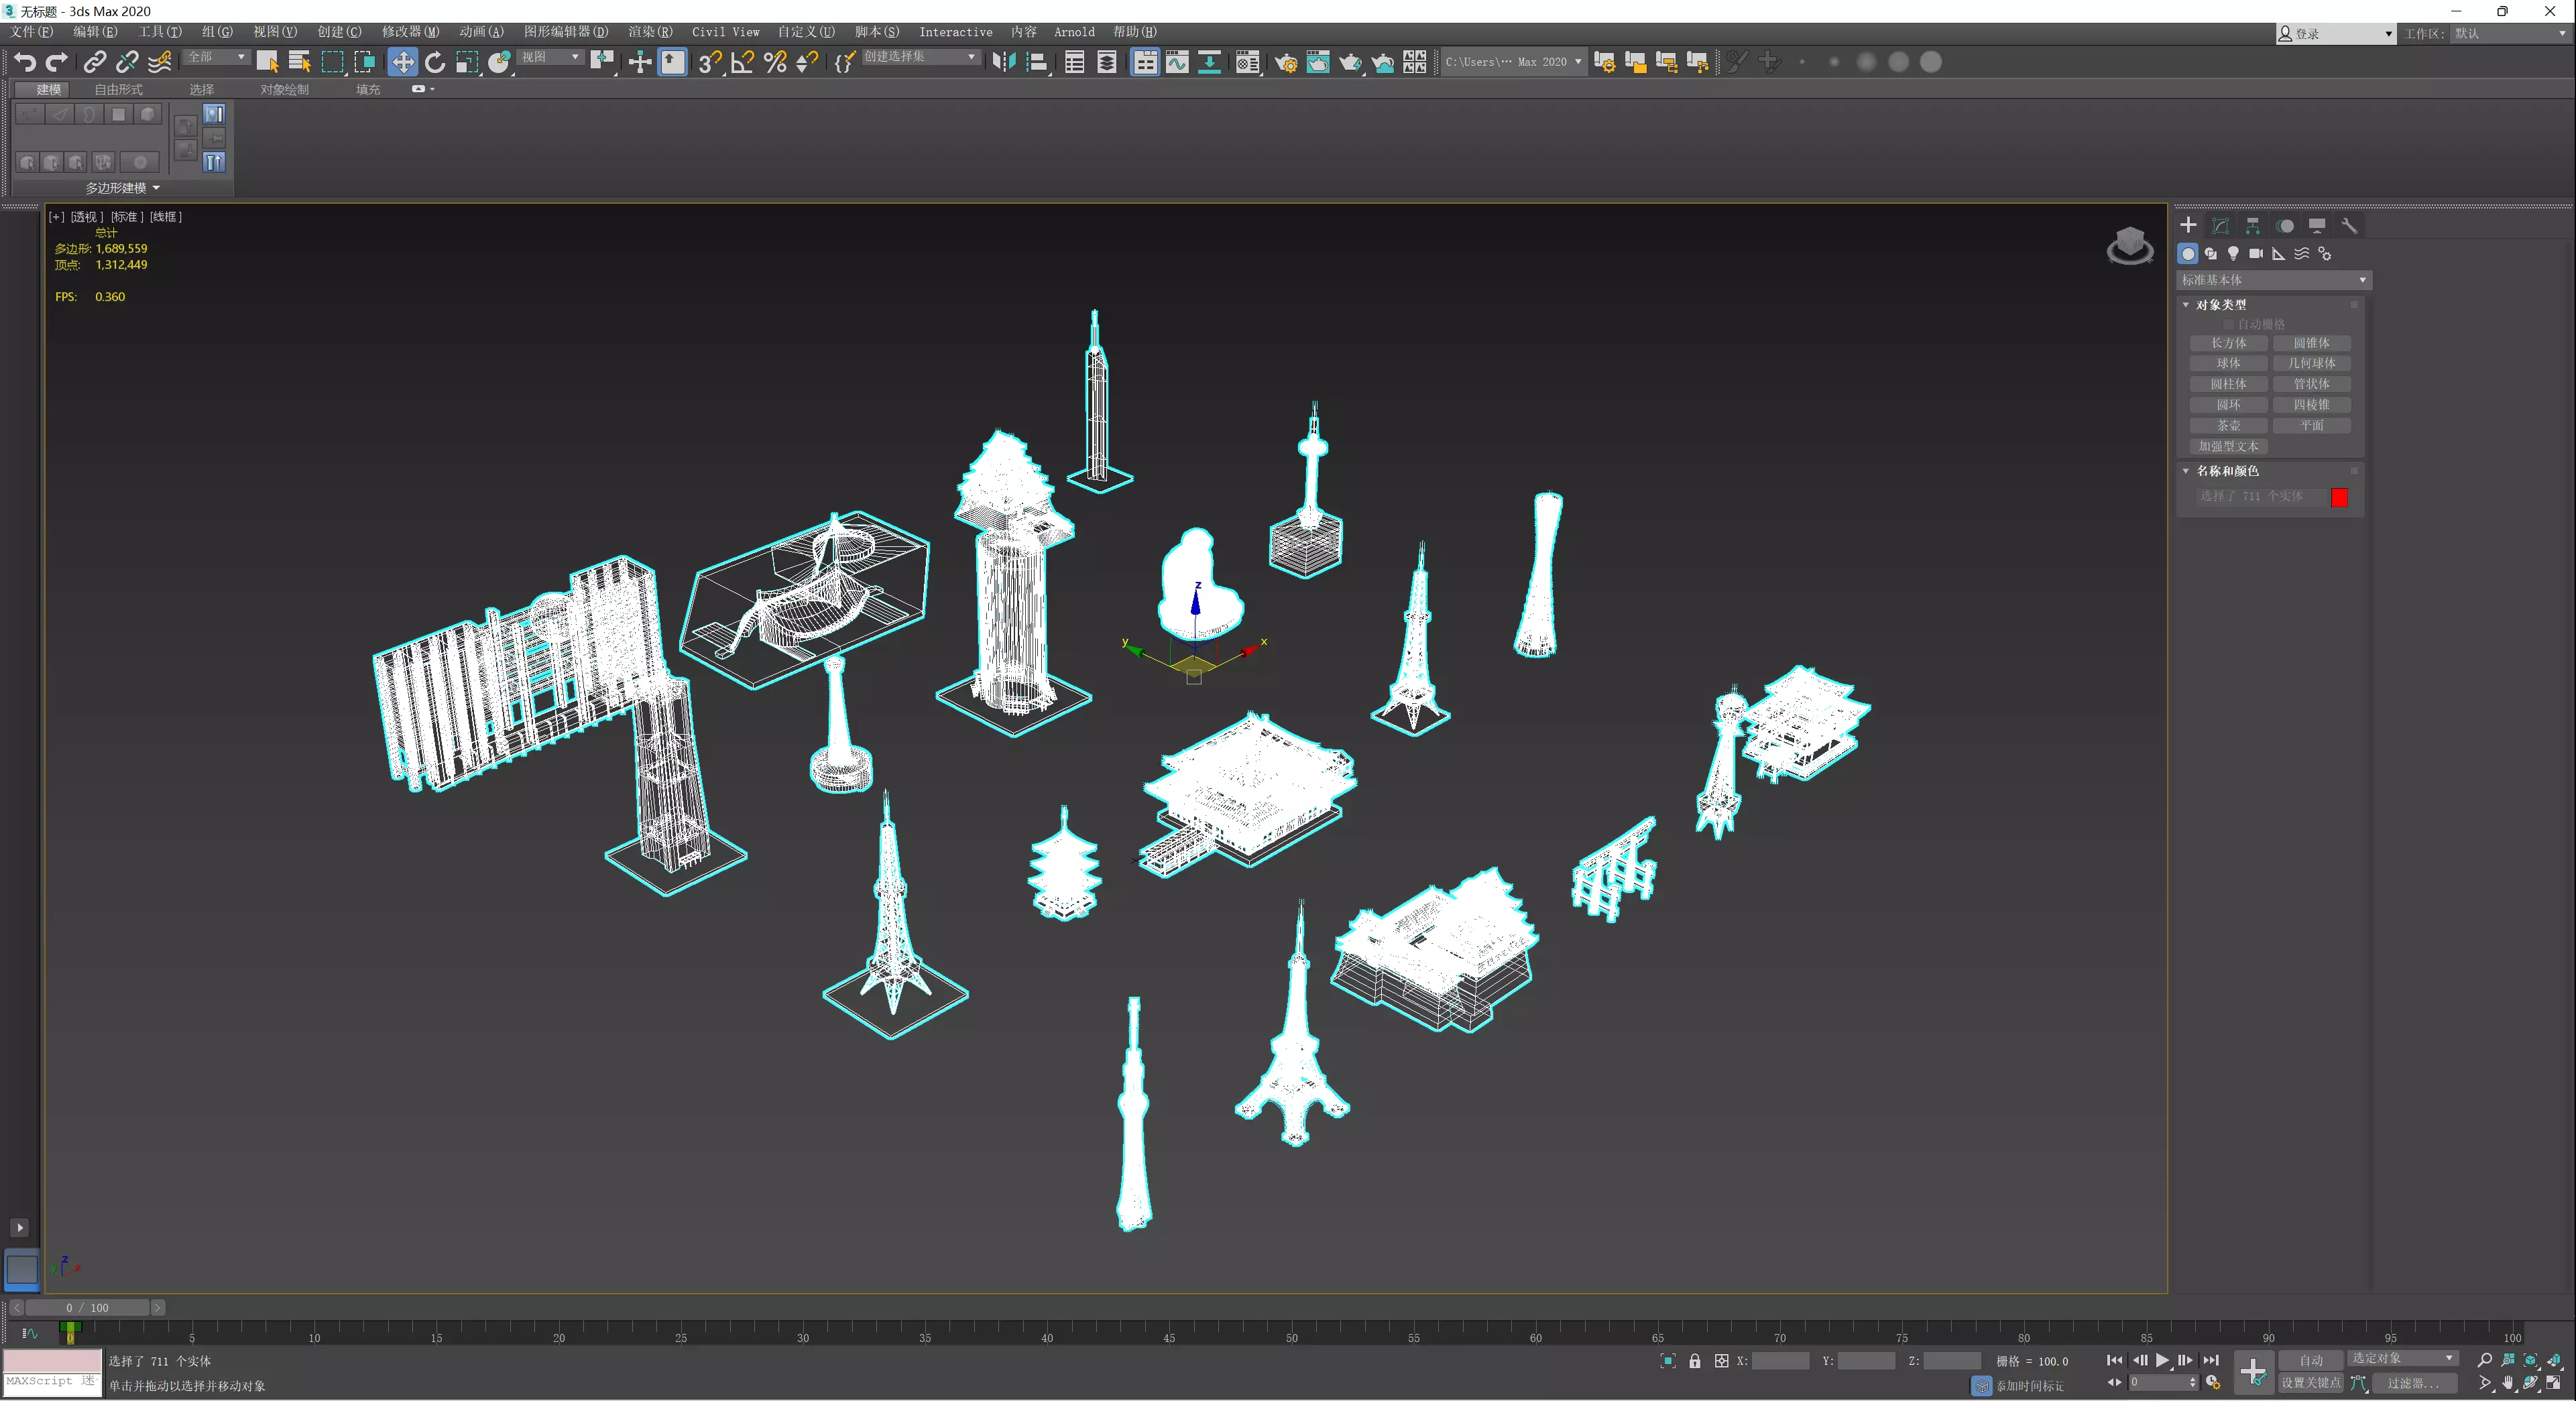Open the Utilities wrench panel icon

pyautogui.click(x=2349, y=226)
